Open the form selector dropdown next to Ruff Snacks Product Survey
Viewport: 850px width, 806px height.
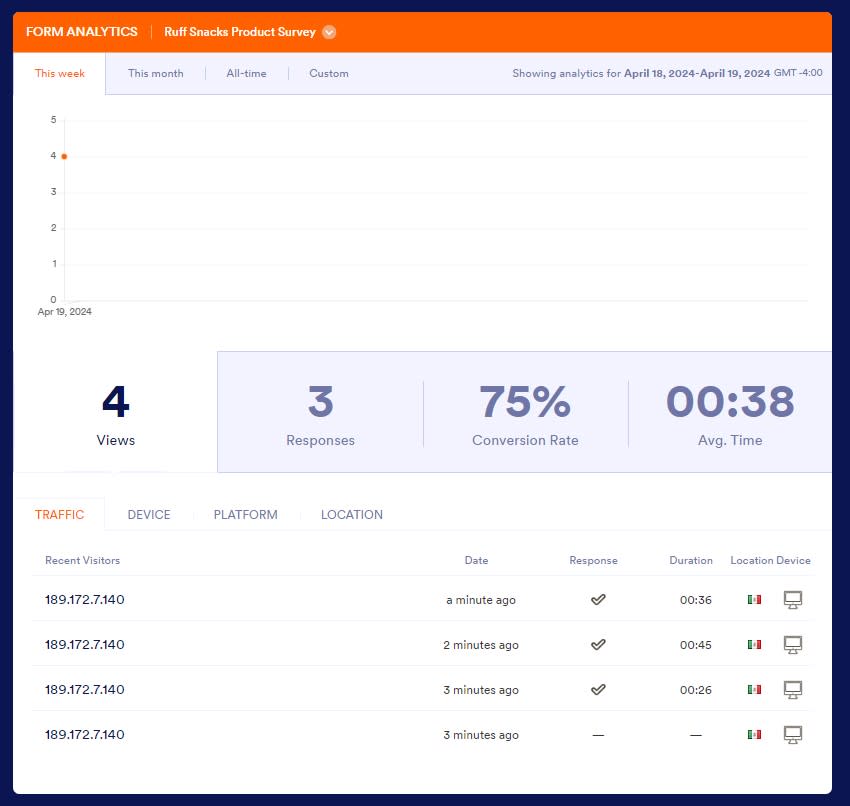click(x=329, y=32)
